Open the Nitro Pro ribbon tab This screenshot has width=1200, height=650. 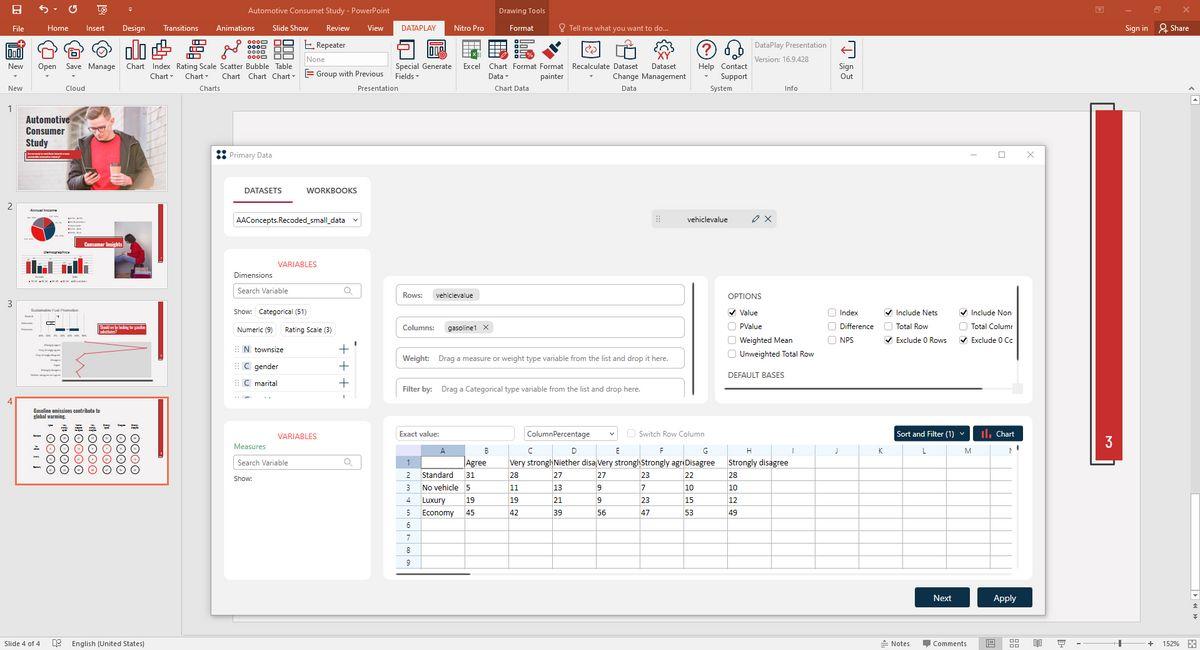point(468,28)
